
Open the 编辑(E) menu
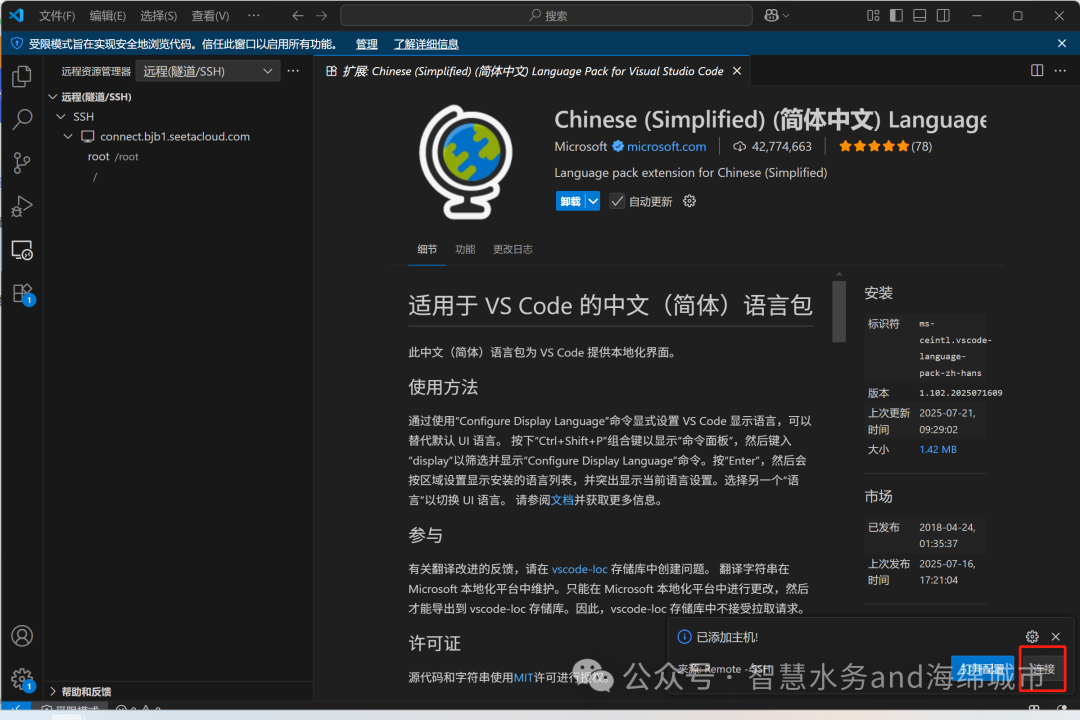107,15
